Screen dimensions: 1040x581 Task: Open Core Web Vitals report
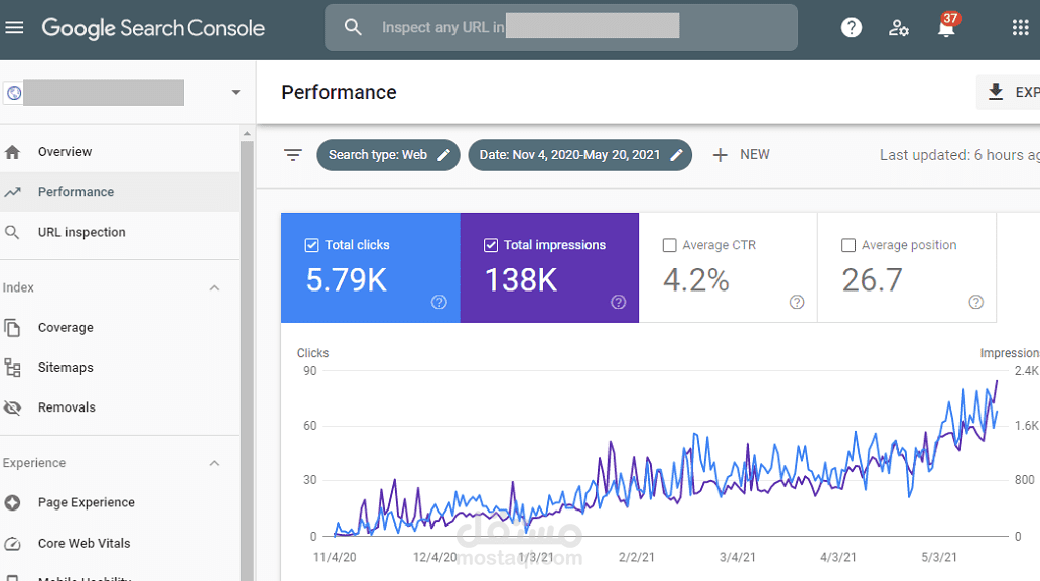coord(119,544)
